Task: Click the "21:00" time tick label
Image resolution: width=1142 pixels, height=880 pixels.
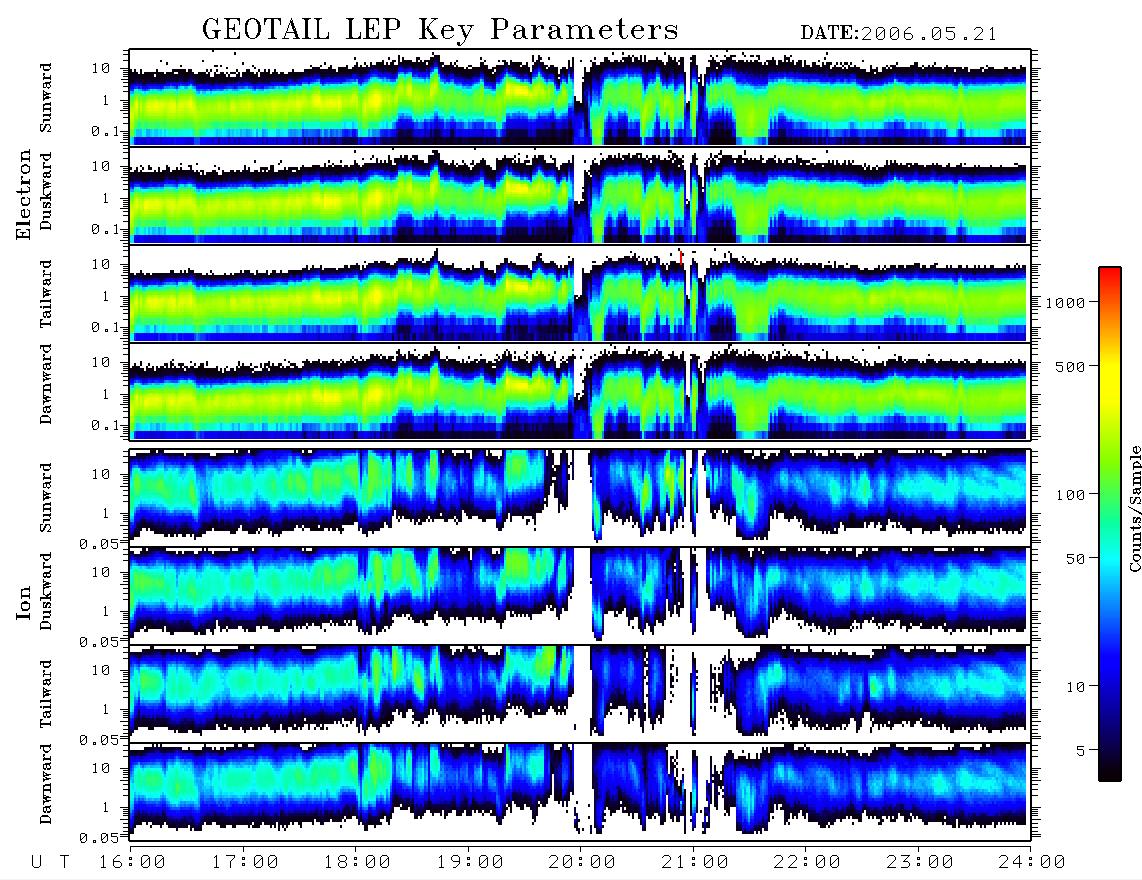Action: point(694,862)
